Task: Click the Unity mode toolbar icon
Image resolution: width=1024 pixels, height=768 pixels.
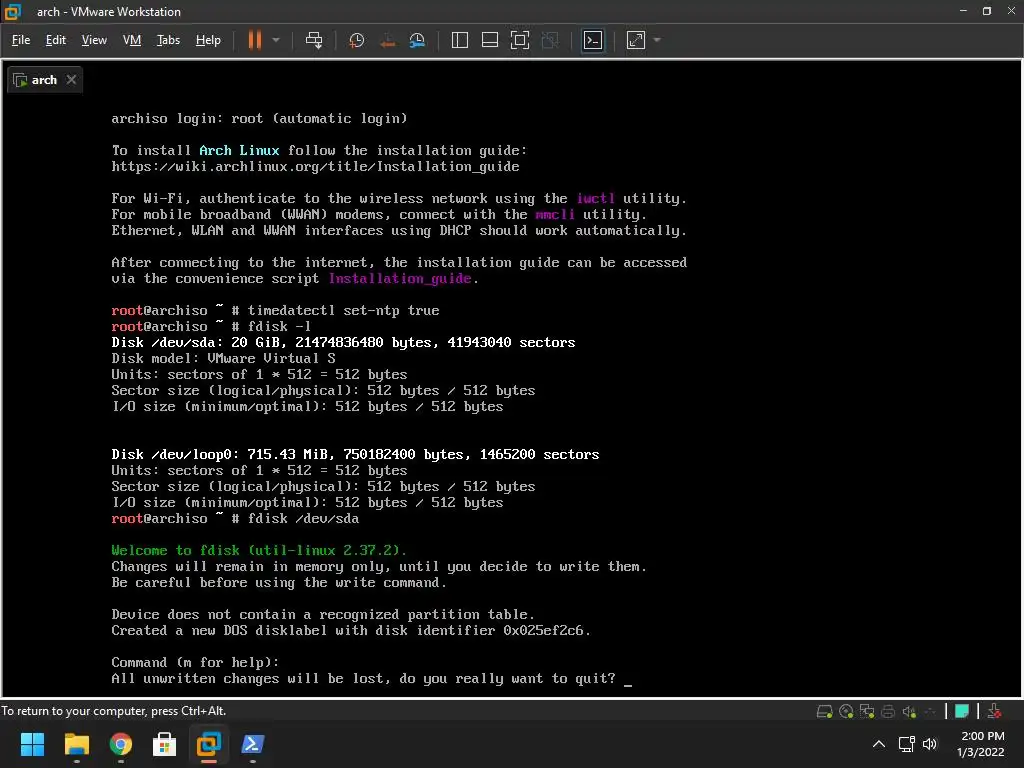Action: 551,40
